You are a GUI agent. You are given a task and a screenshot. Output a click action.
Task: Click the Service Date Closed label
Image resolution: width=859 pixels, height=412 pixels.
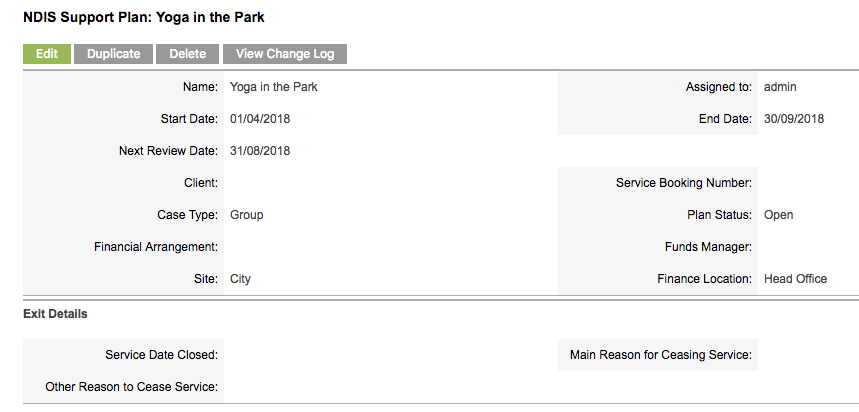[162, 355]
